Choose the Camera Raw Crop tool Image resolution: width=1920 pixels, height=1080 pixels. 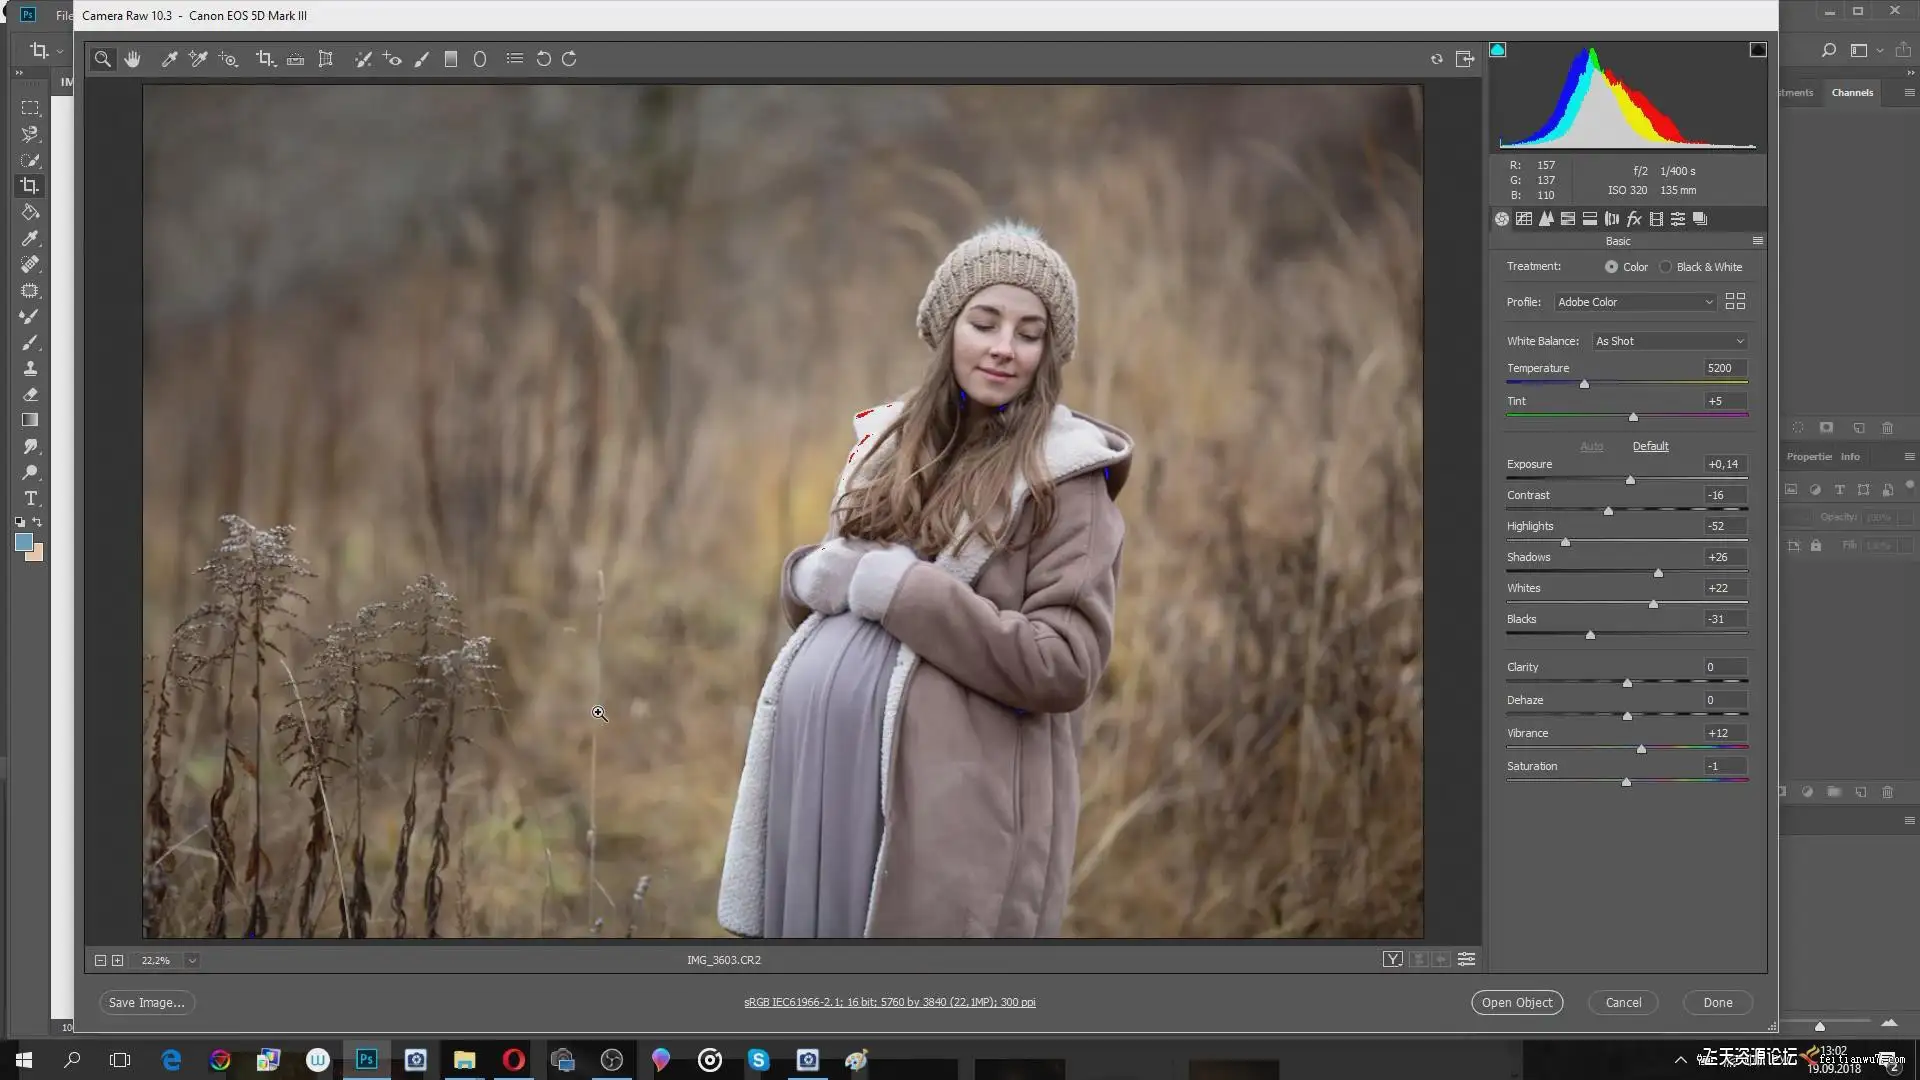tap(265, 59)
